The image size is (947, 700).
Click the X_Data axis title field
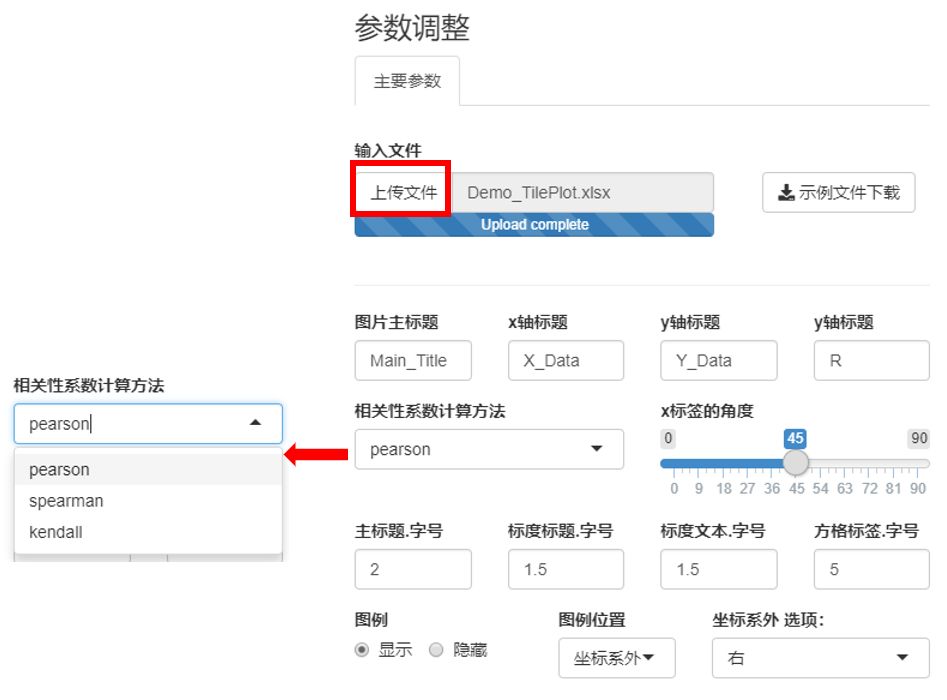tap(566, 360)
